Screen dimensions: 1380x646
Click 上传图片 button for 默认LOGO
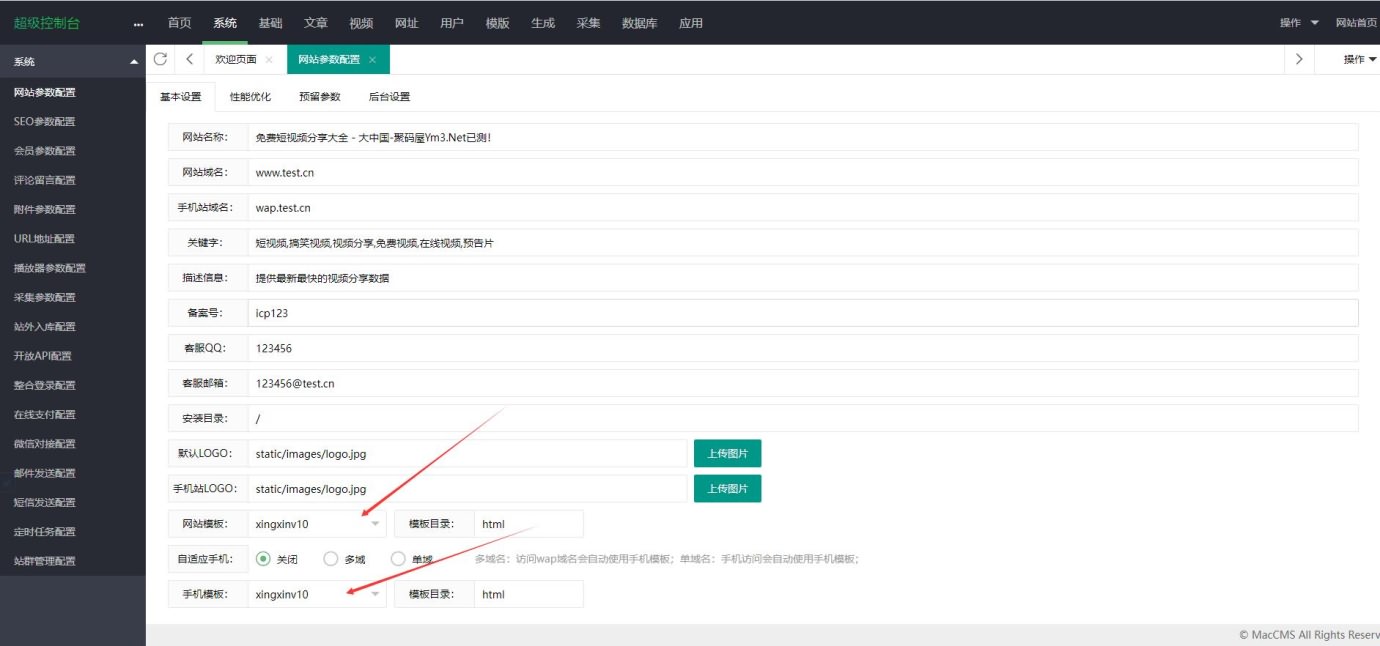(x=728, y=454)
